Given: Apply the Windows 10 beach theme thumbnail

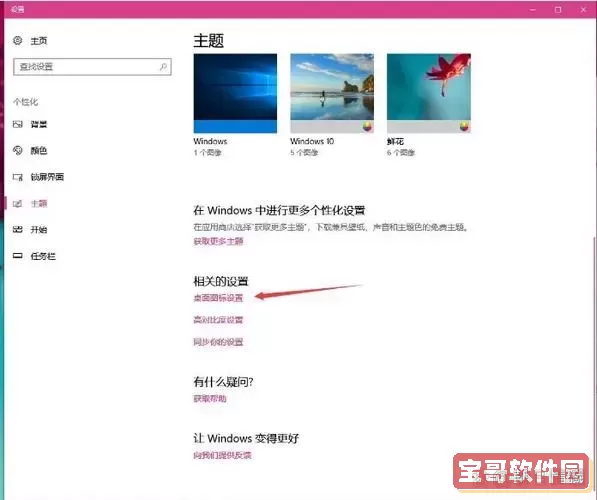Looking at the screenshot, I should tap(332, 93).
